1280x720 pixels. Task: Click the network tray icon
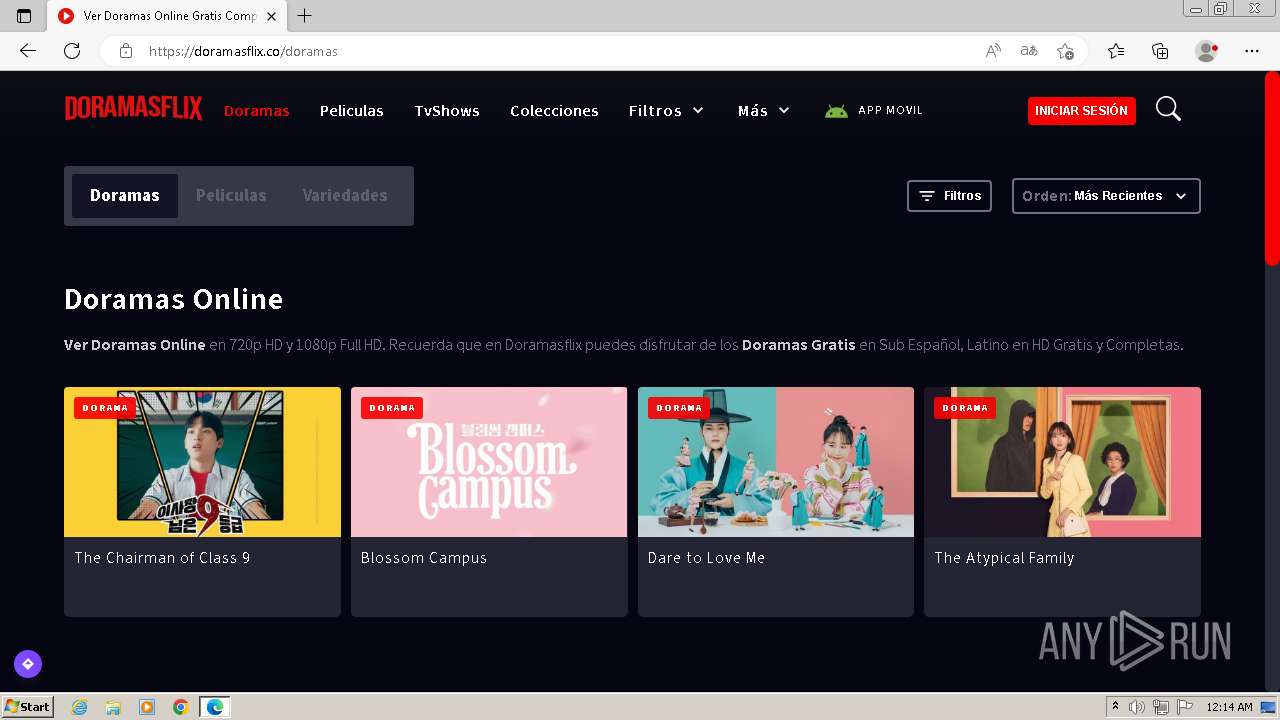tap(1161, 707)
